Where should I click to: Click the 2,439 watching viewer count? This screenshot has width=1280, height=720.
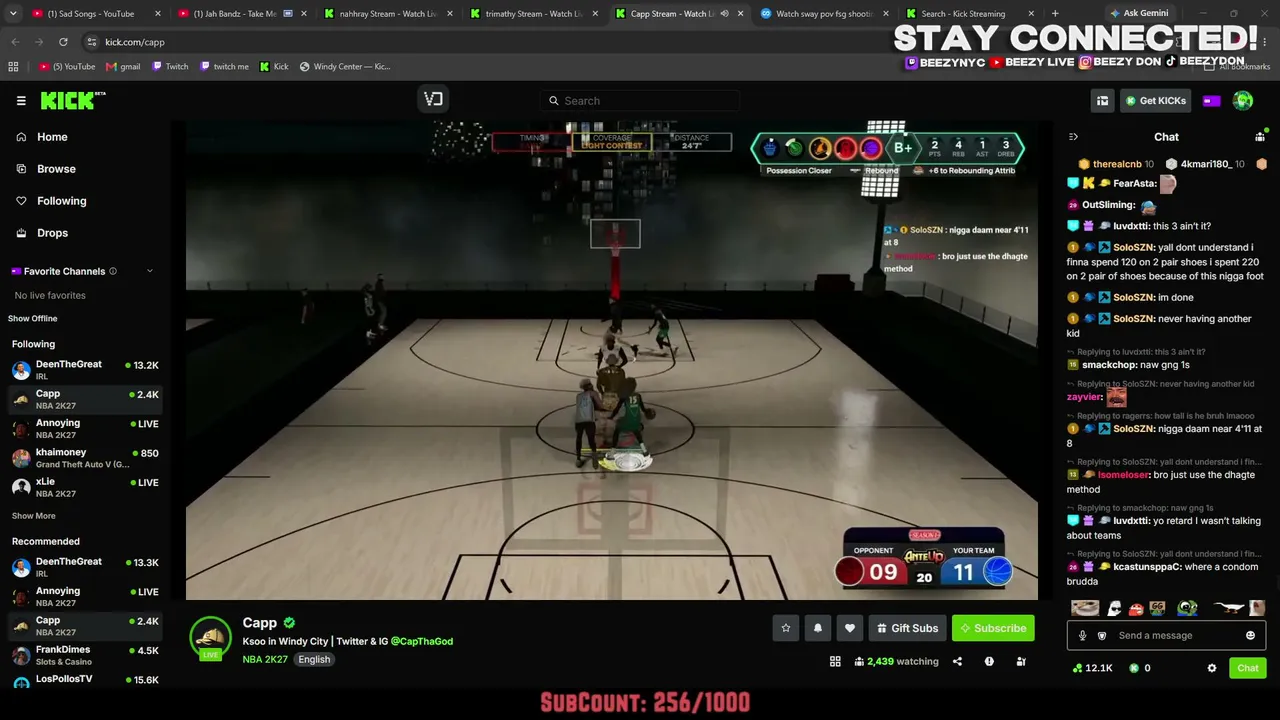point(896,661)
